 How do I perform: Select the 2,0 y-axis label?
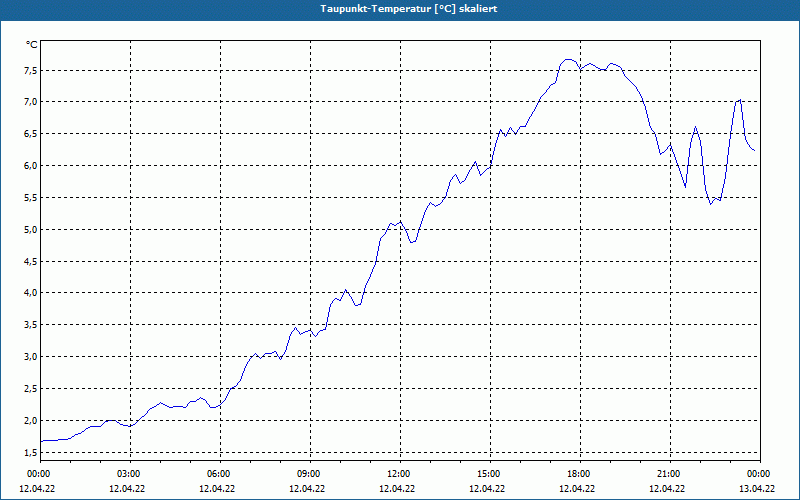31,421
